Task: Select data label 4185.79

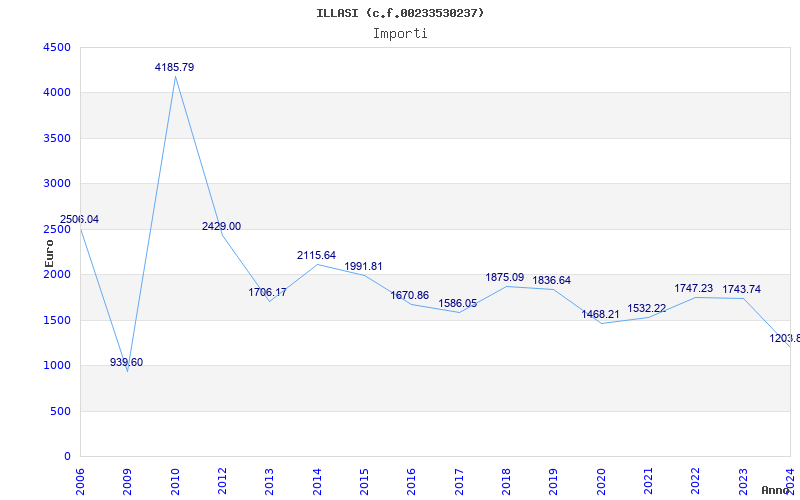Action: [x=174, y=67]
